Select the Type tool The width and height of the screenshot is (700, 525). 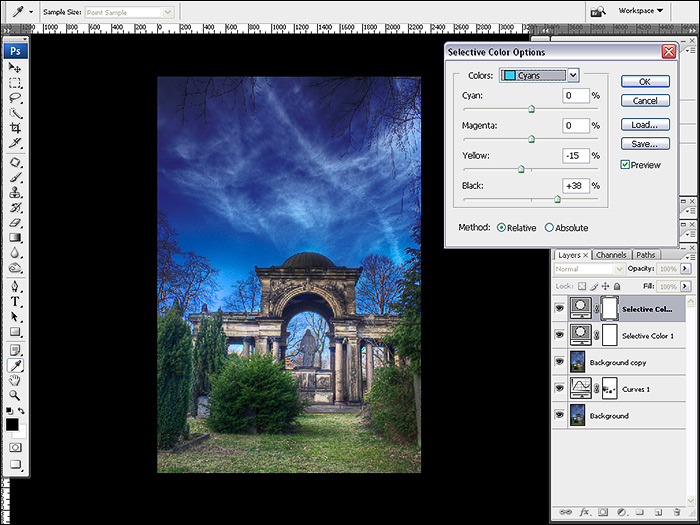pyautogui.click(x=16, y=301)
